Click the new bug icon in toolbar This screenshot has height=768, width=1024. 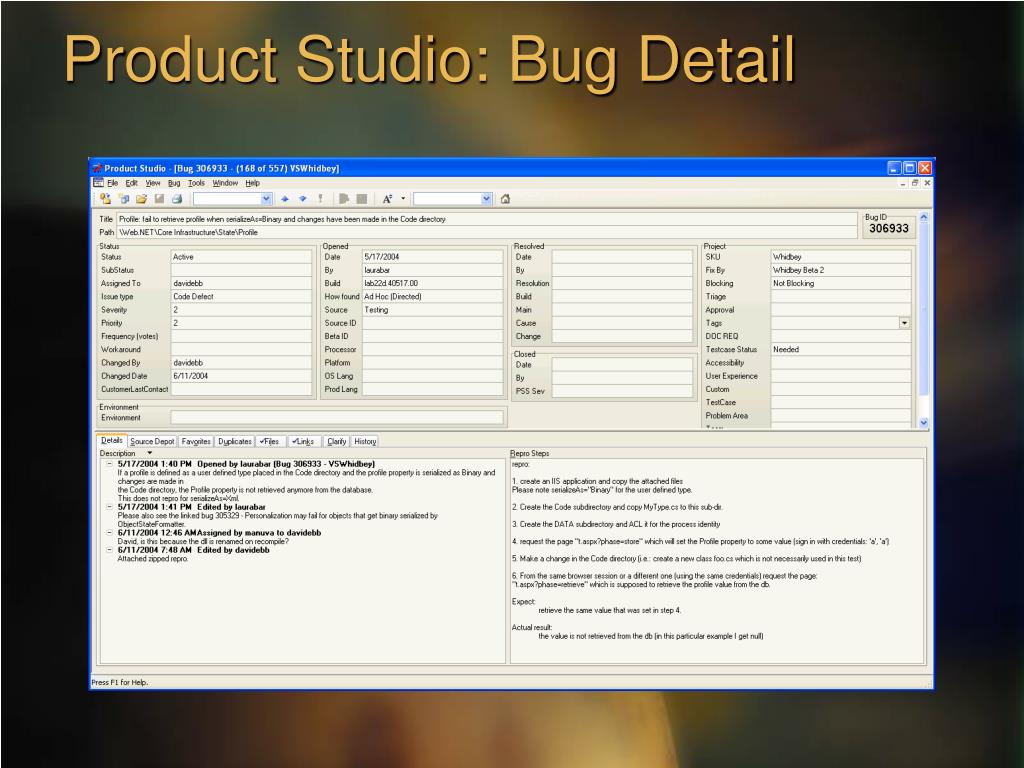pyautogui.click(x=105, y=199)
